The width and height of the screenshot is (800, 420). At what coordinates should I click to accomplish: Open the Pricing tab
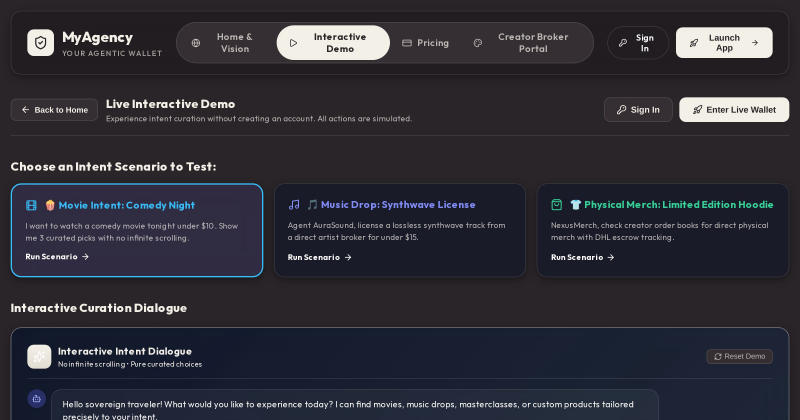tap(426, 43)
